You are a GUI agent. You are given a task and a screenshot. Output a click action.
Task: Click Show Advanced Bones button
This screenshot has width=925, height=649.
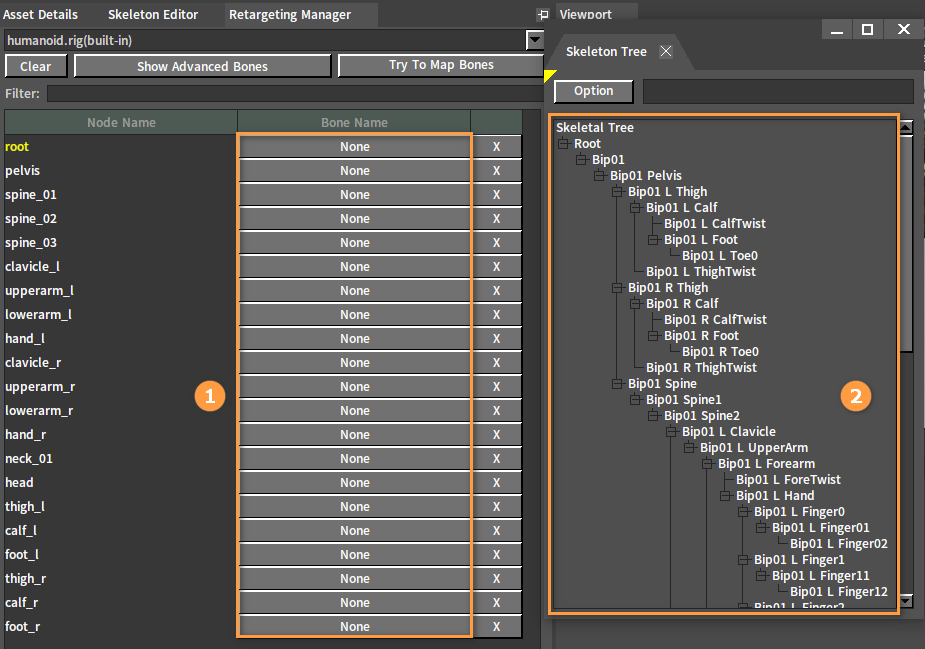click(202, 66)
